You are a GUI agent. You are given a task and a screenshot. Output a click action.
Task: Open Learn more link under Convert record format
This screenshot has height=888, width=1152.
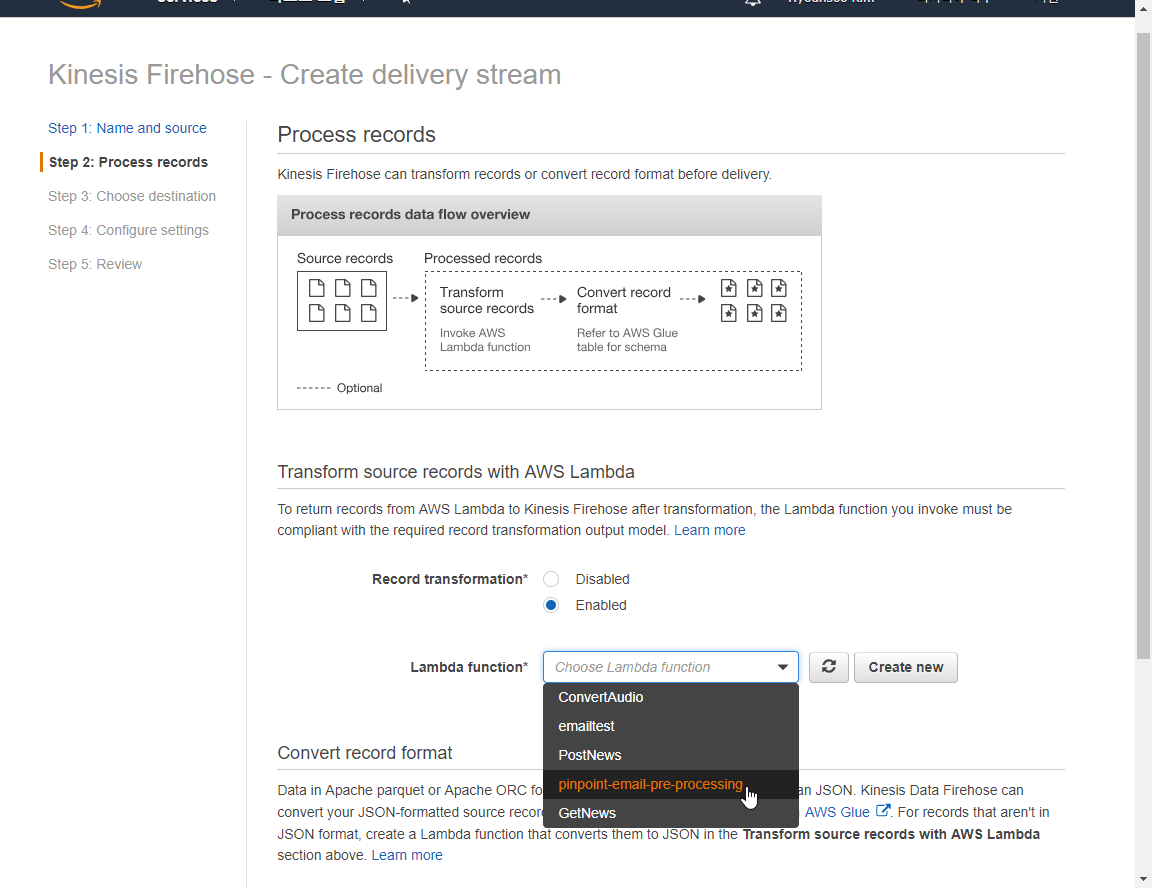coord(406,855)
